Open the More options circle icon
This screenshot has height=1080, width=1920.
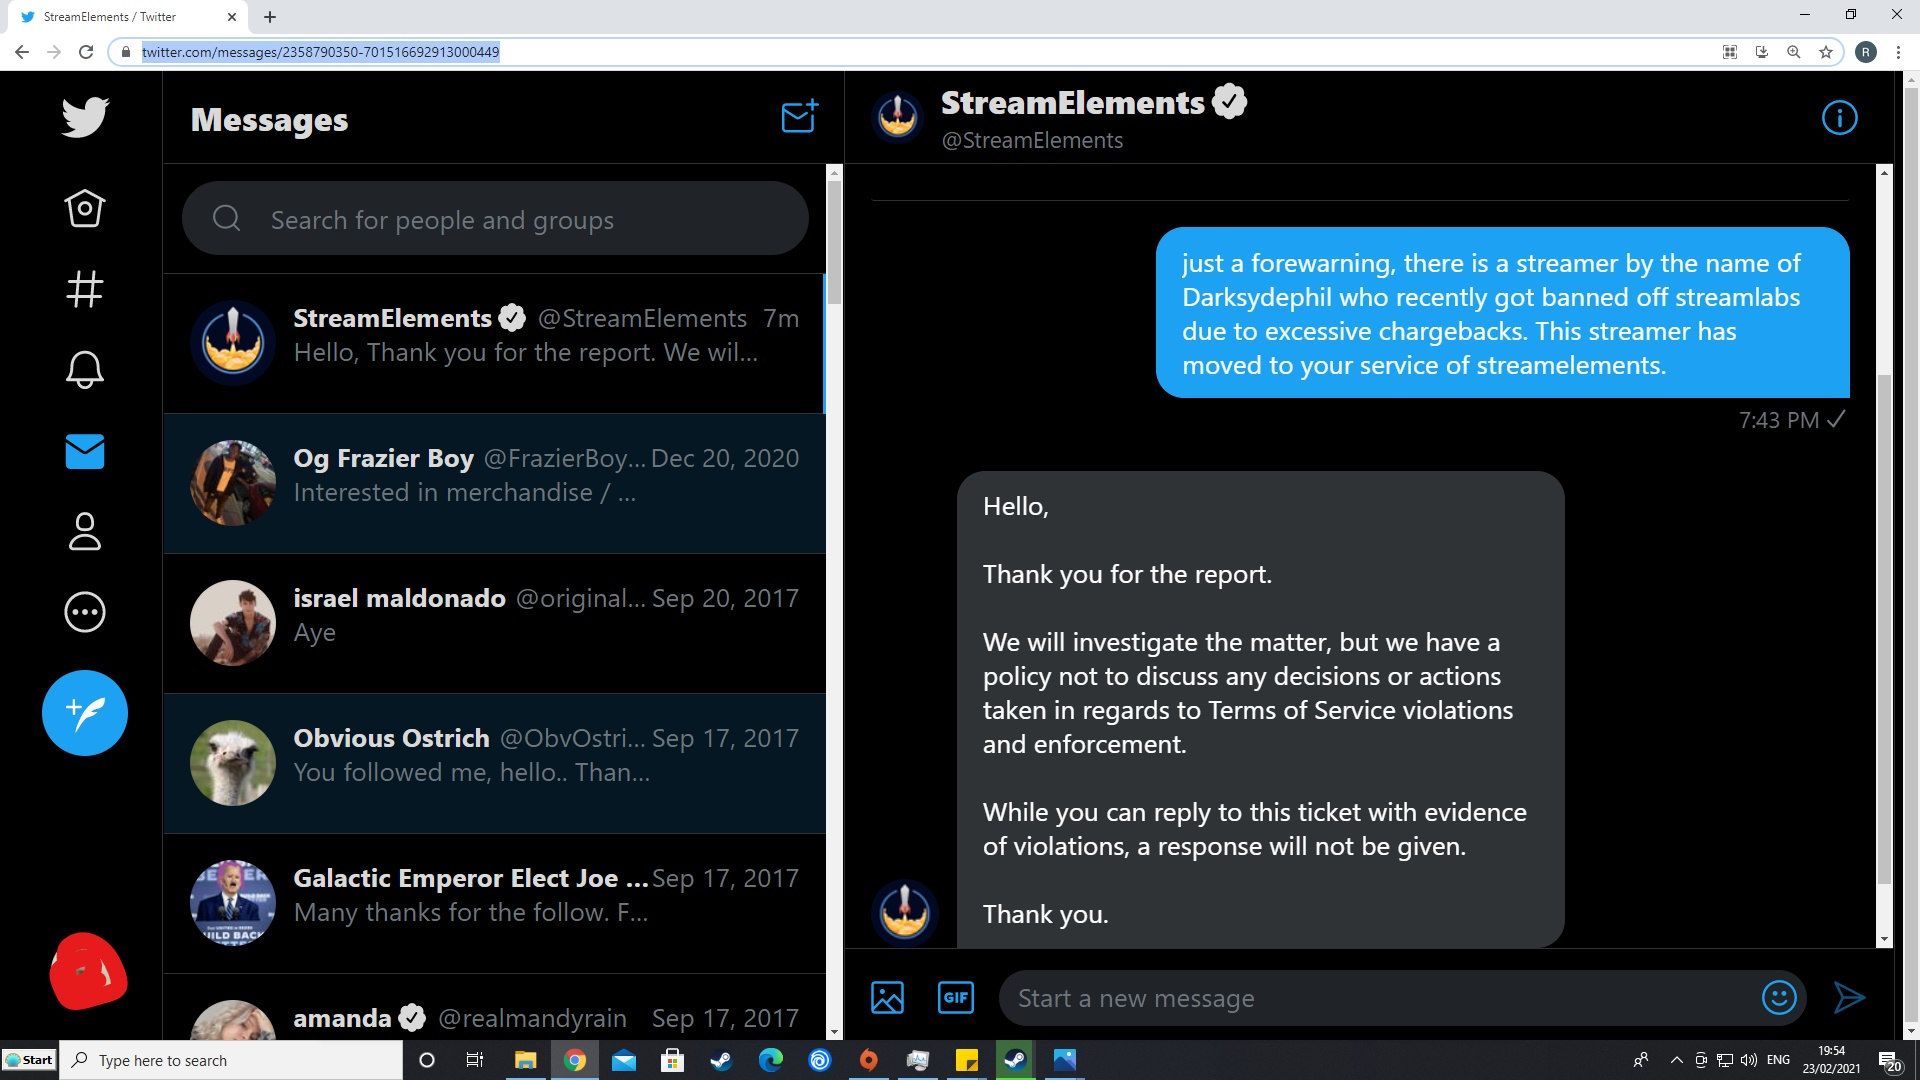click(85, 612)
